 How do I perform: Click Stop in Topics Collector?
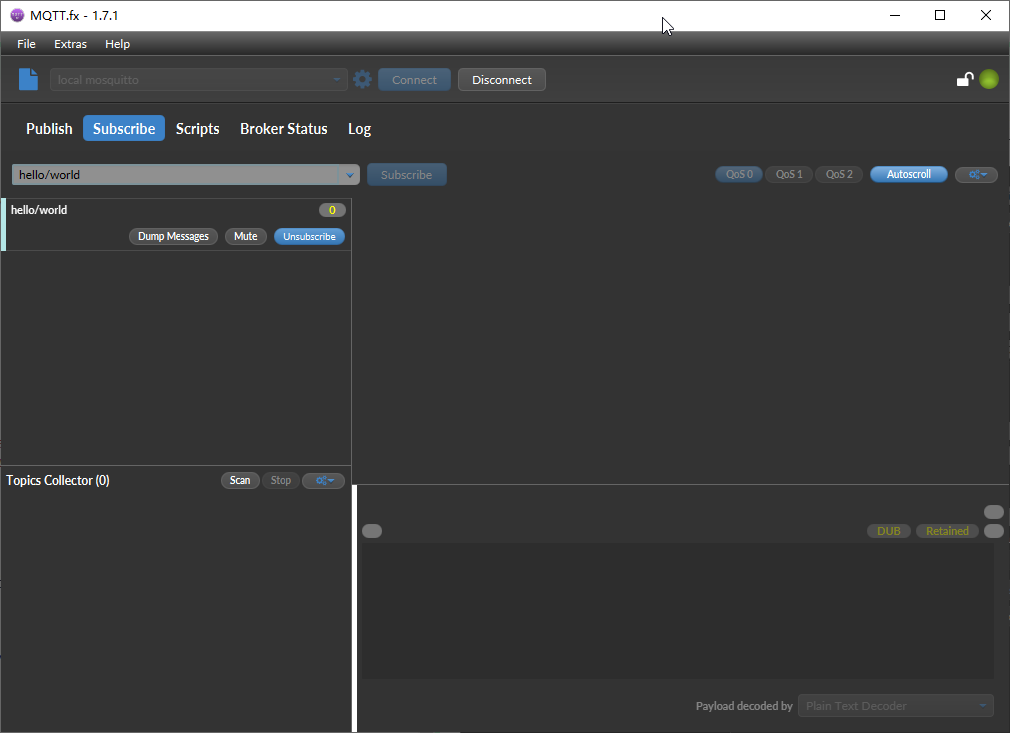(281, 481)
